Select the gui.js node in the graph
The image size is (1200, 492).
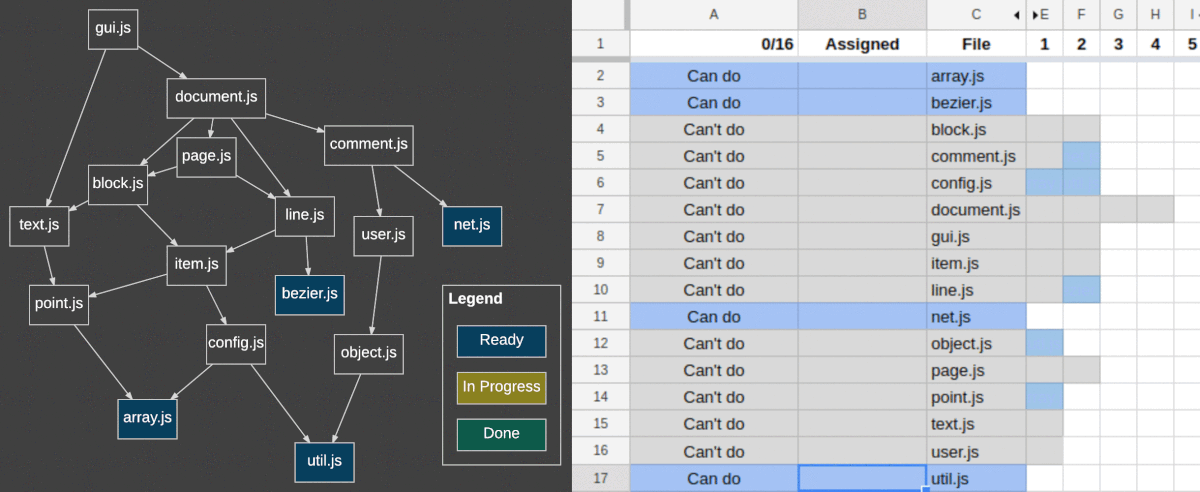click(113, 28)
